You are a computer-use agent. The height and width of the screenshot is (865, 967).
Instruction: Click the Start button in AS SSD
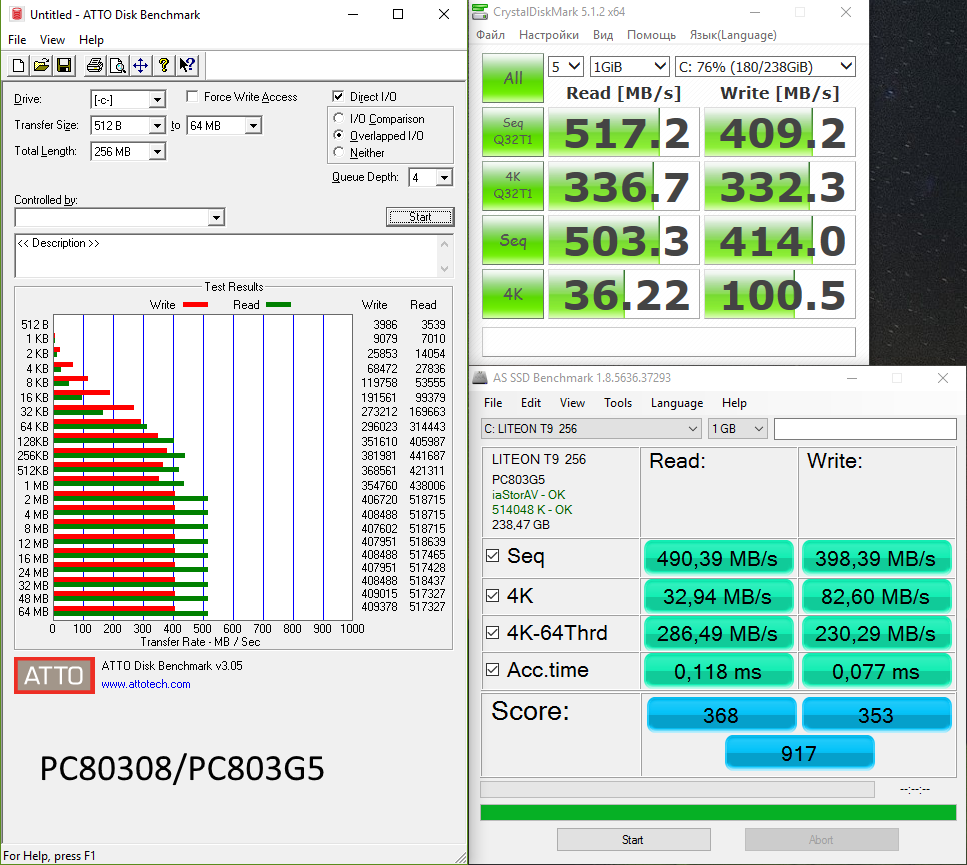(633, 840)
